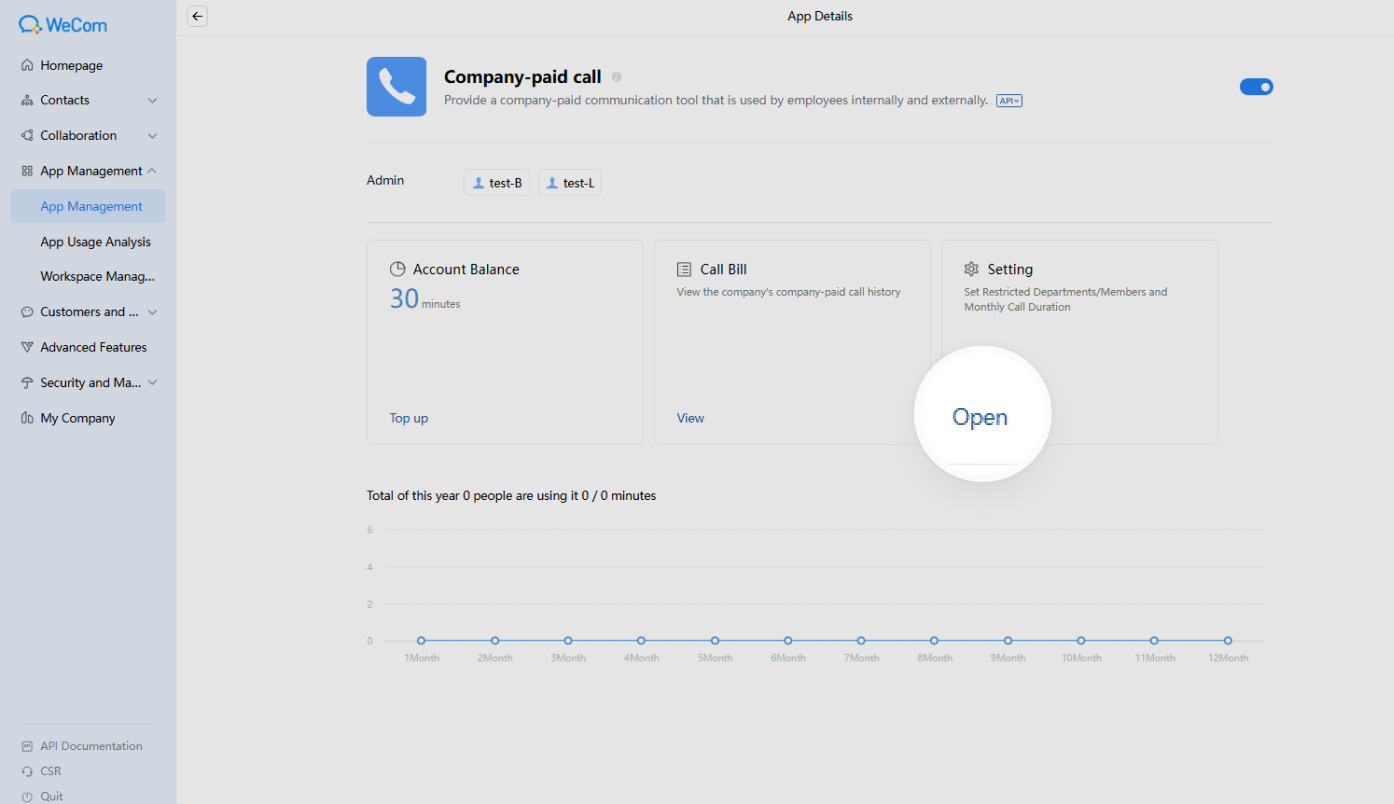This screenshot has height=804, width=1394.
Task: Open API Documentation via its icon
Action: (27, 746)
